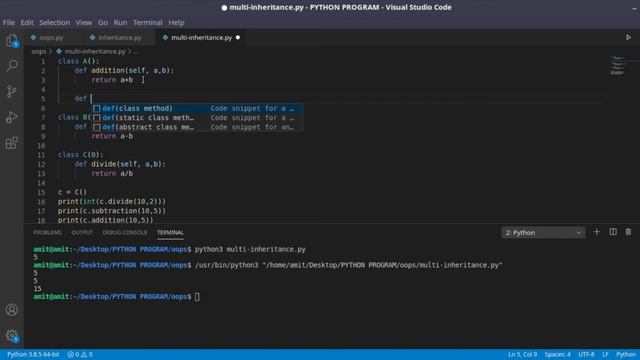Screen dimensions: 640x360
Task: Open the Help menu
Action: [x=176, y=22]
